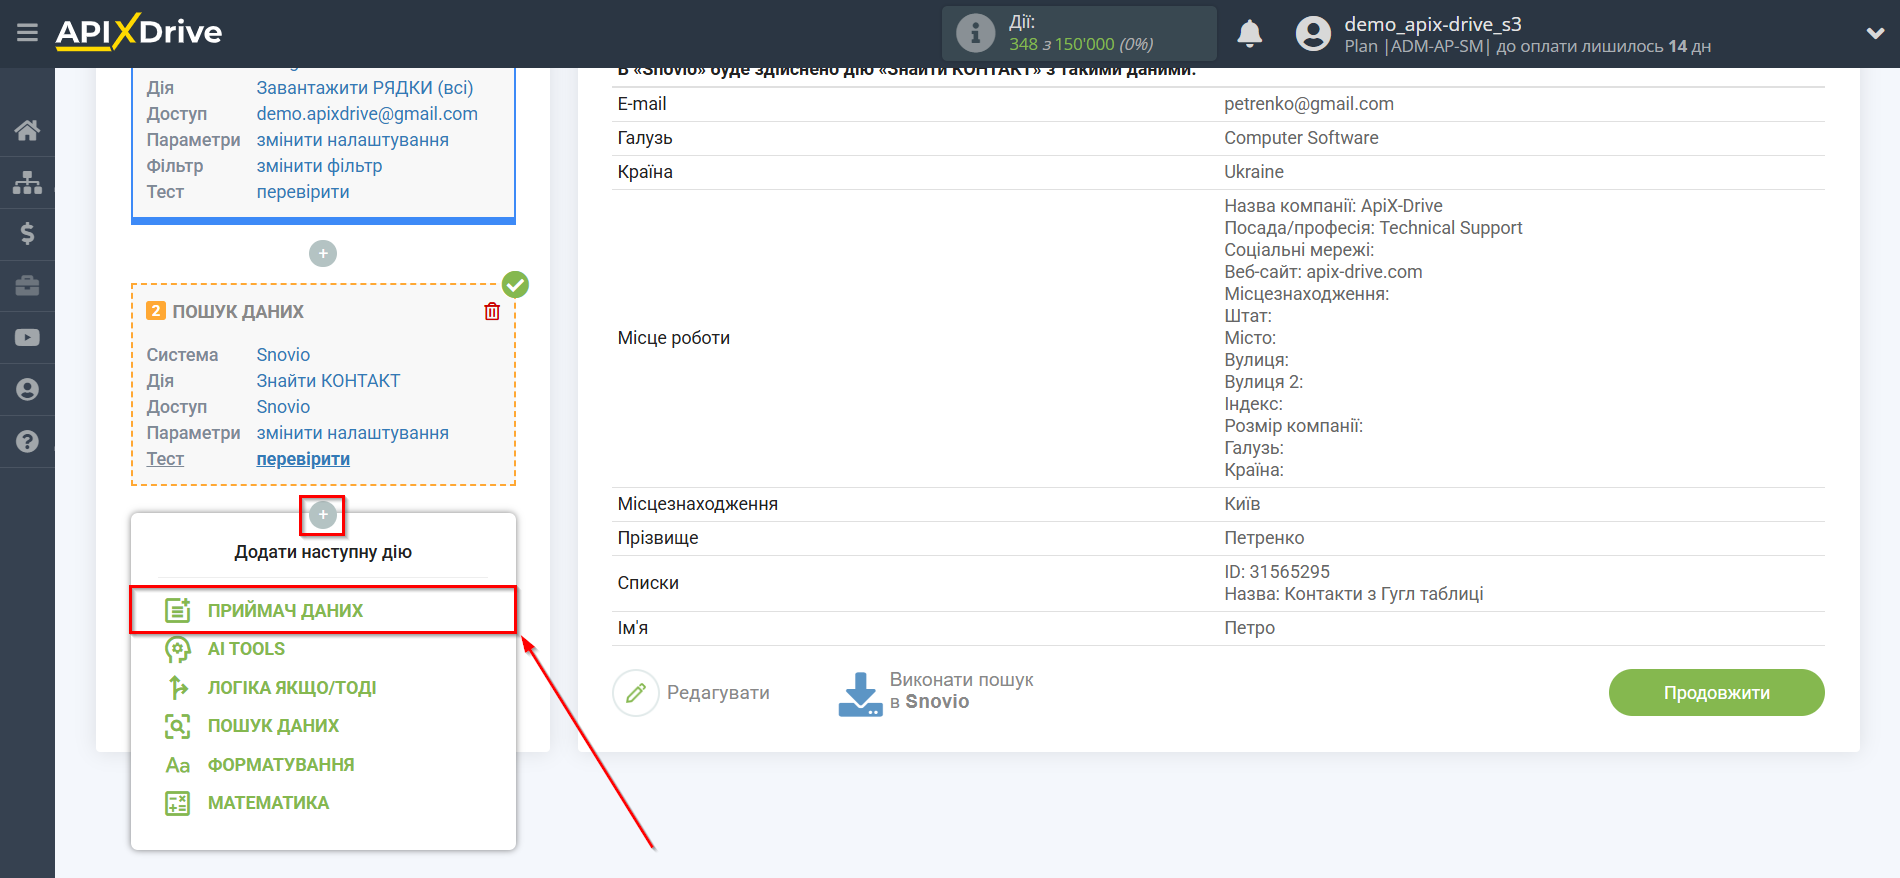Click the user avatar icon
Image resolution: width=1900 pixels, height=878 pixels.
tap(1313, 33)
